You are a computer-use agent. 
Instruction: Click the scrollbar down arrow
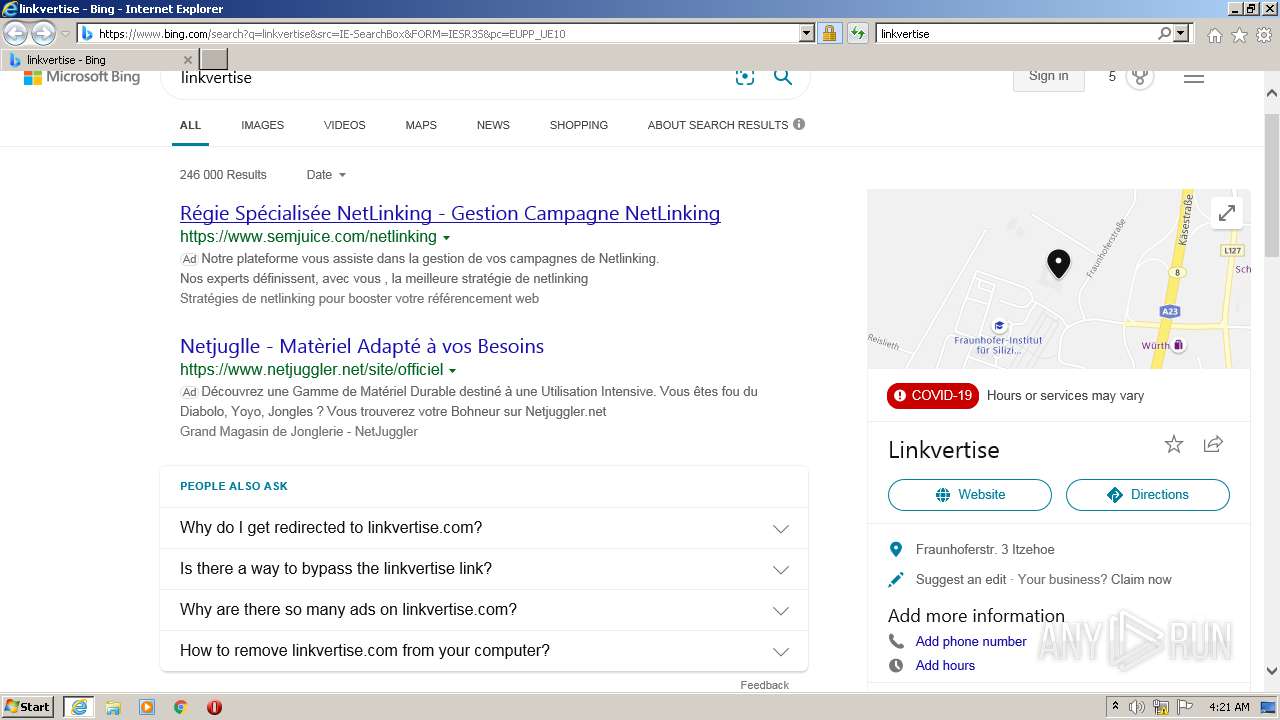tap(1272, 672)
